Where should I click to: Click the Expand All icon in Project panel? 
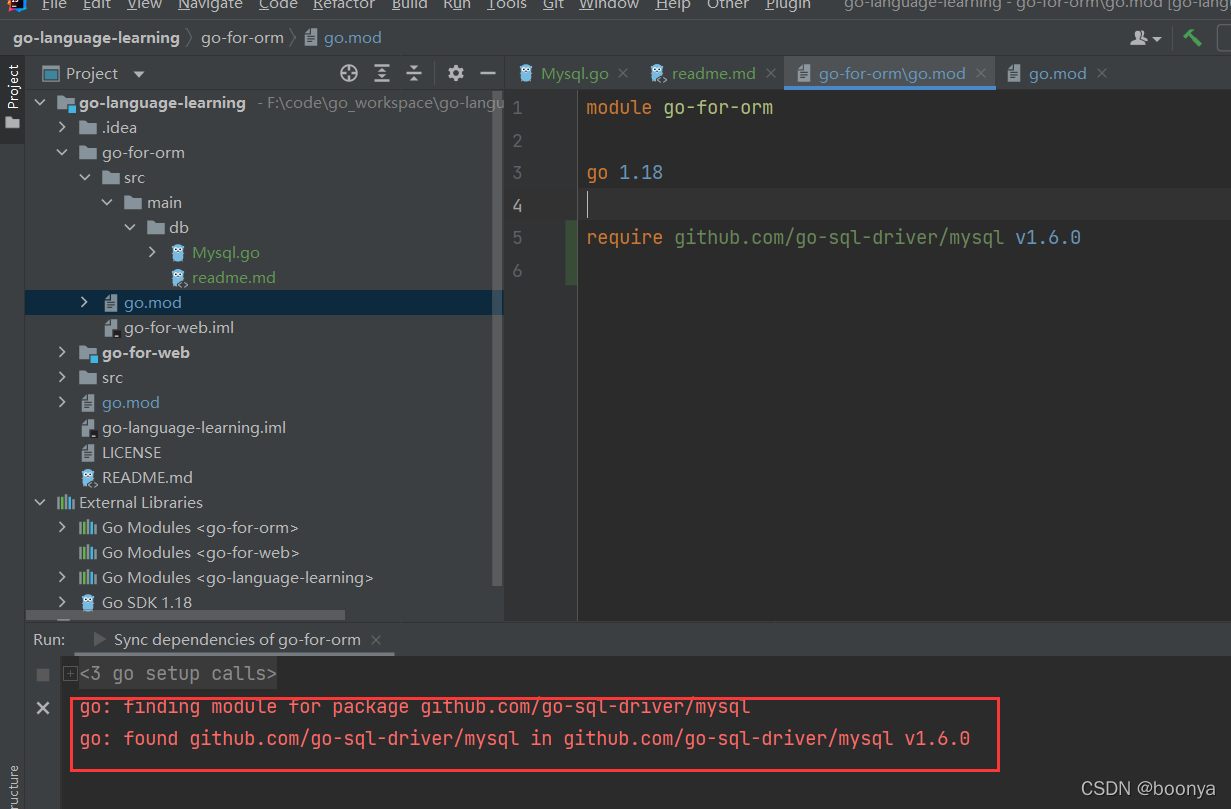[382, 73]
